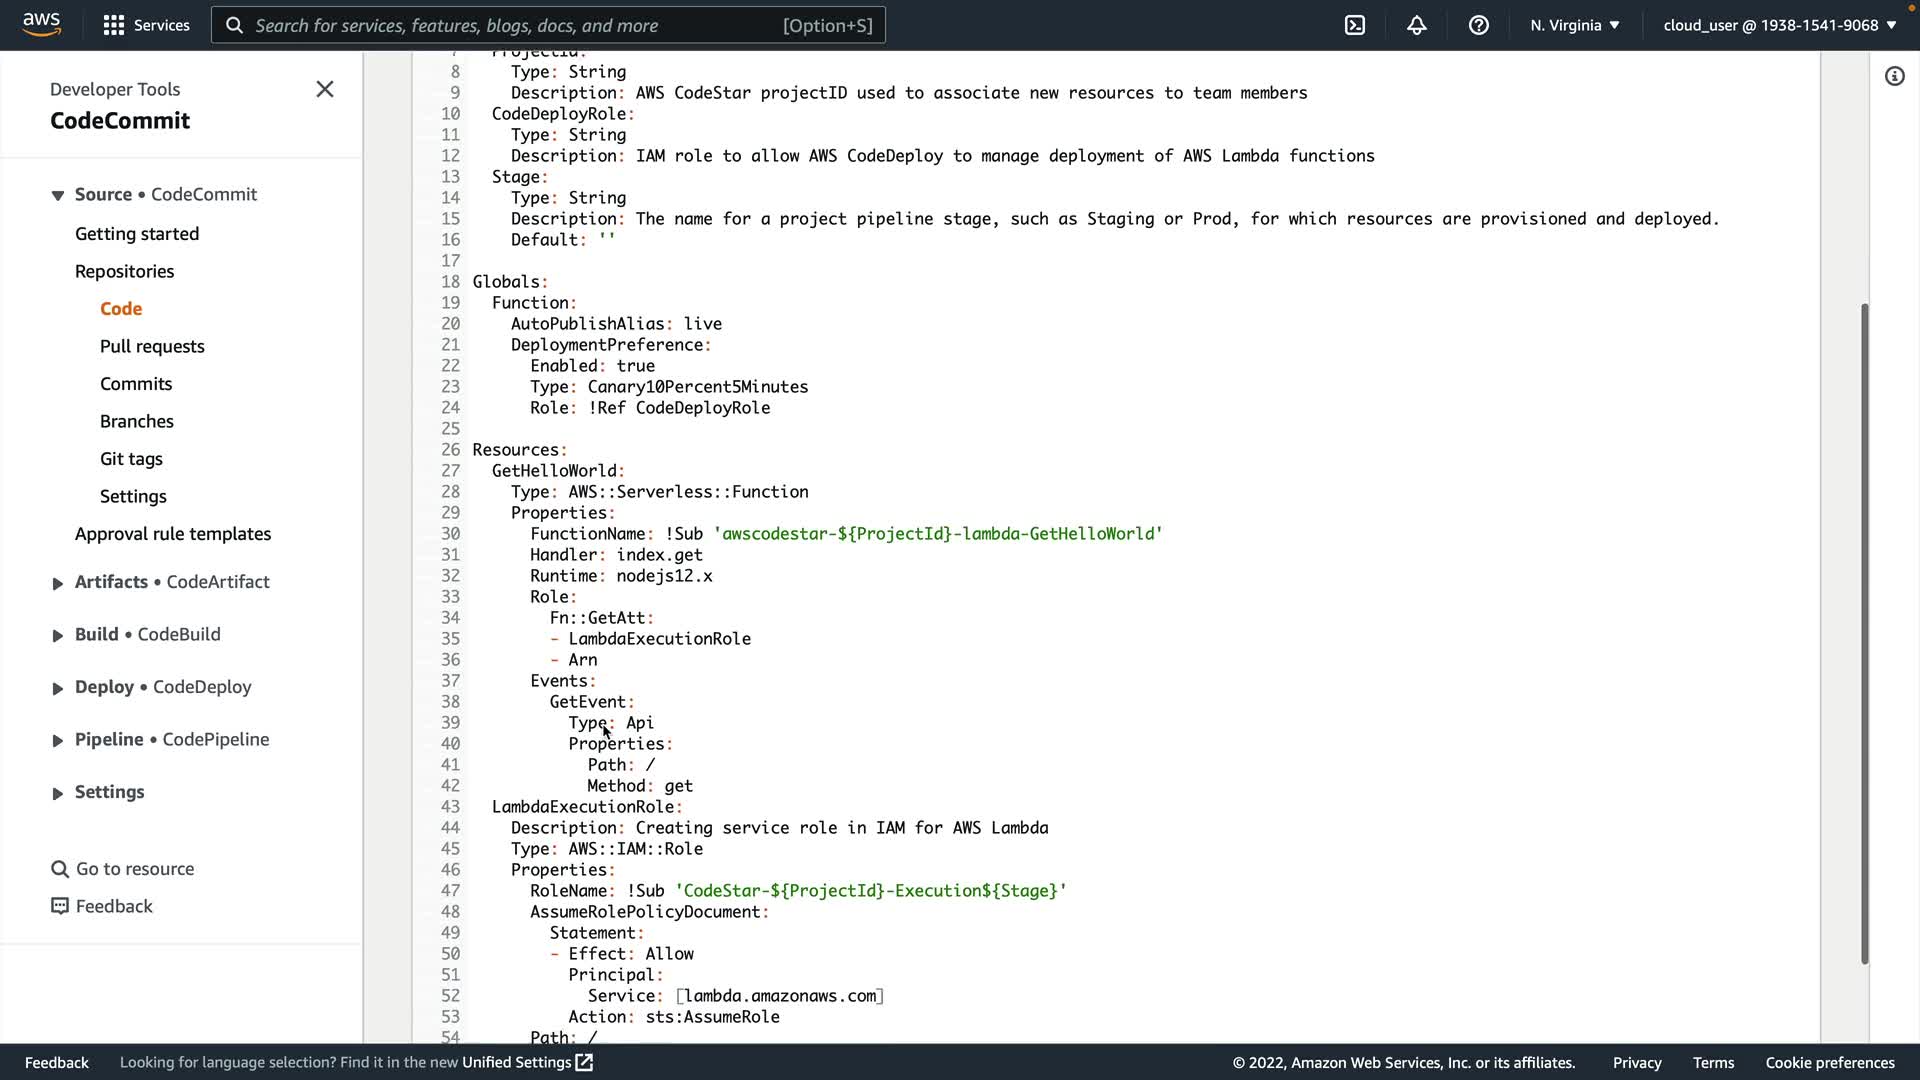Open the cloud_user account dropdown

point(1779,25)
